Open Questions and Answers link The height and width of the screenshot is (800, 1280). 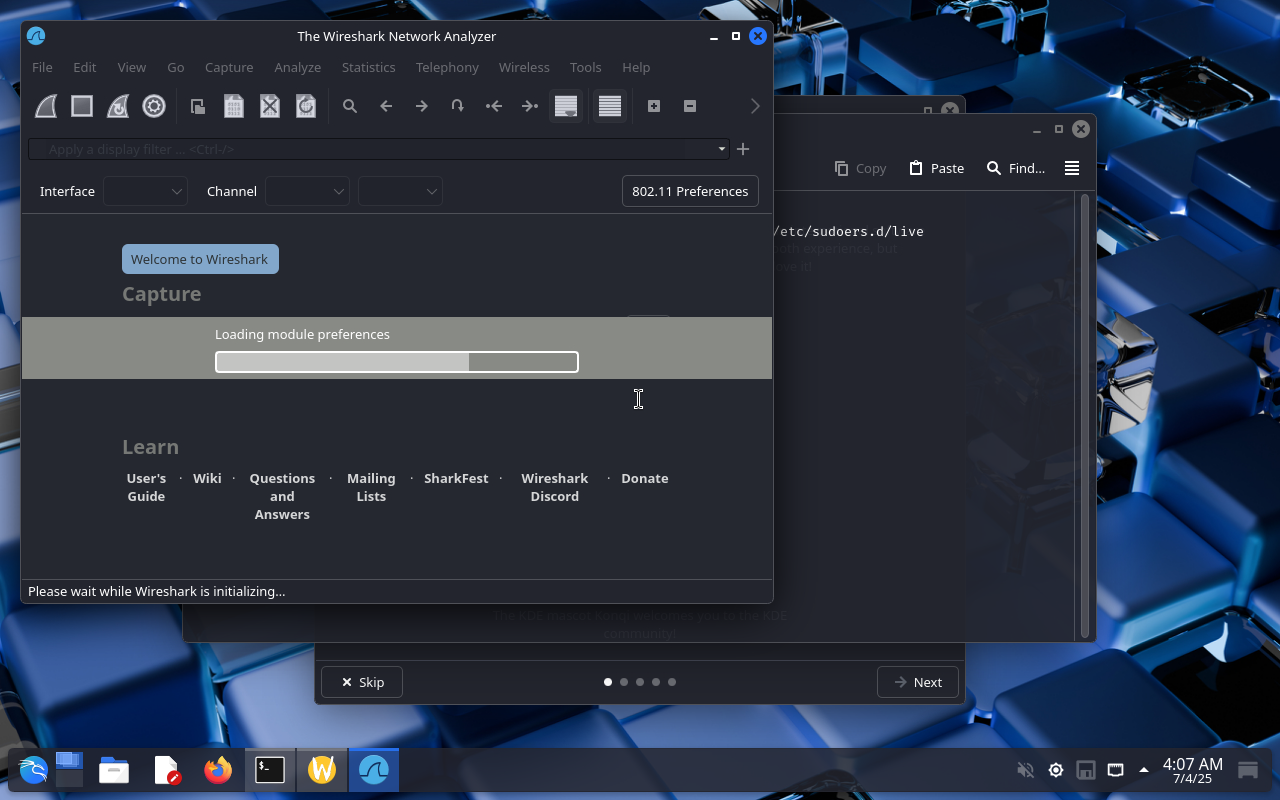282,496
